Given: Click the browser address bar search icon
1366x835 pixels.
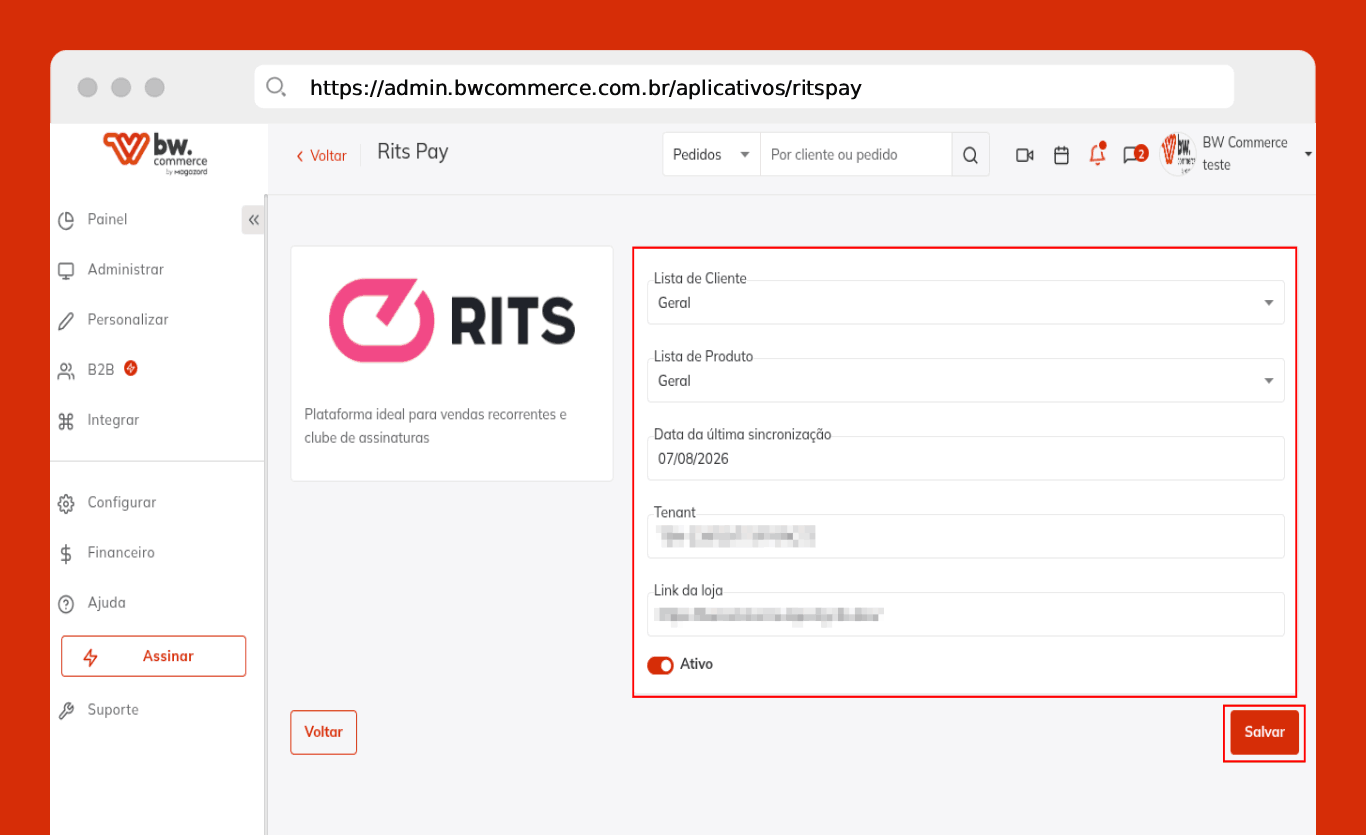Looking at the screenshot, I should click(x=276, y=87).
